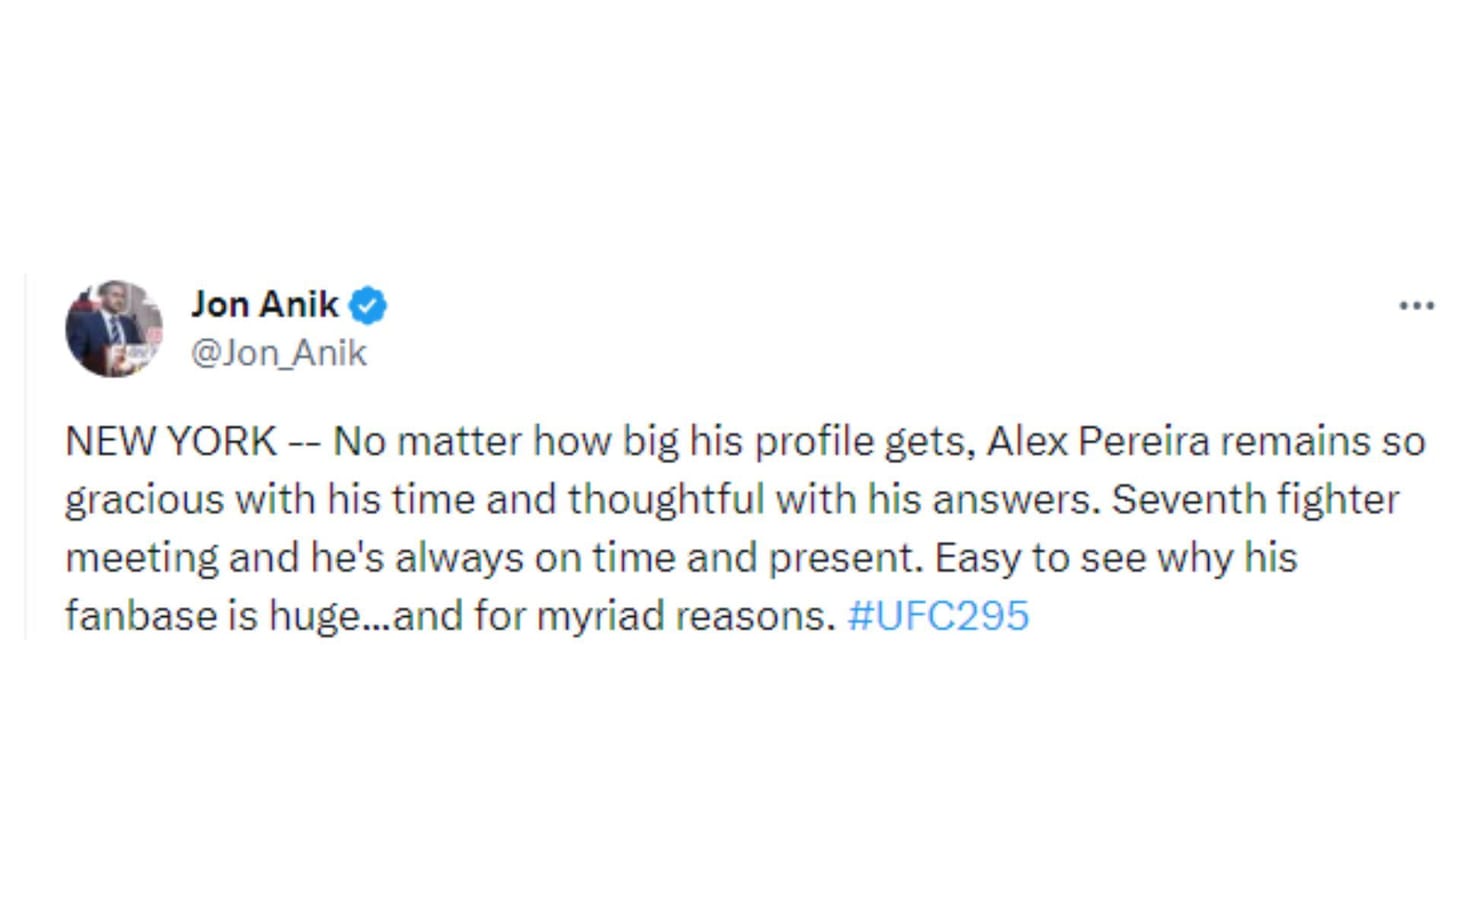Click Jon Anik's verified blue checkmark badge

(370, 305)
